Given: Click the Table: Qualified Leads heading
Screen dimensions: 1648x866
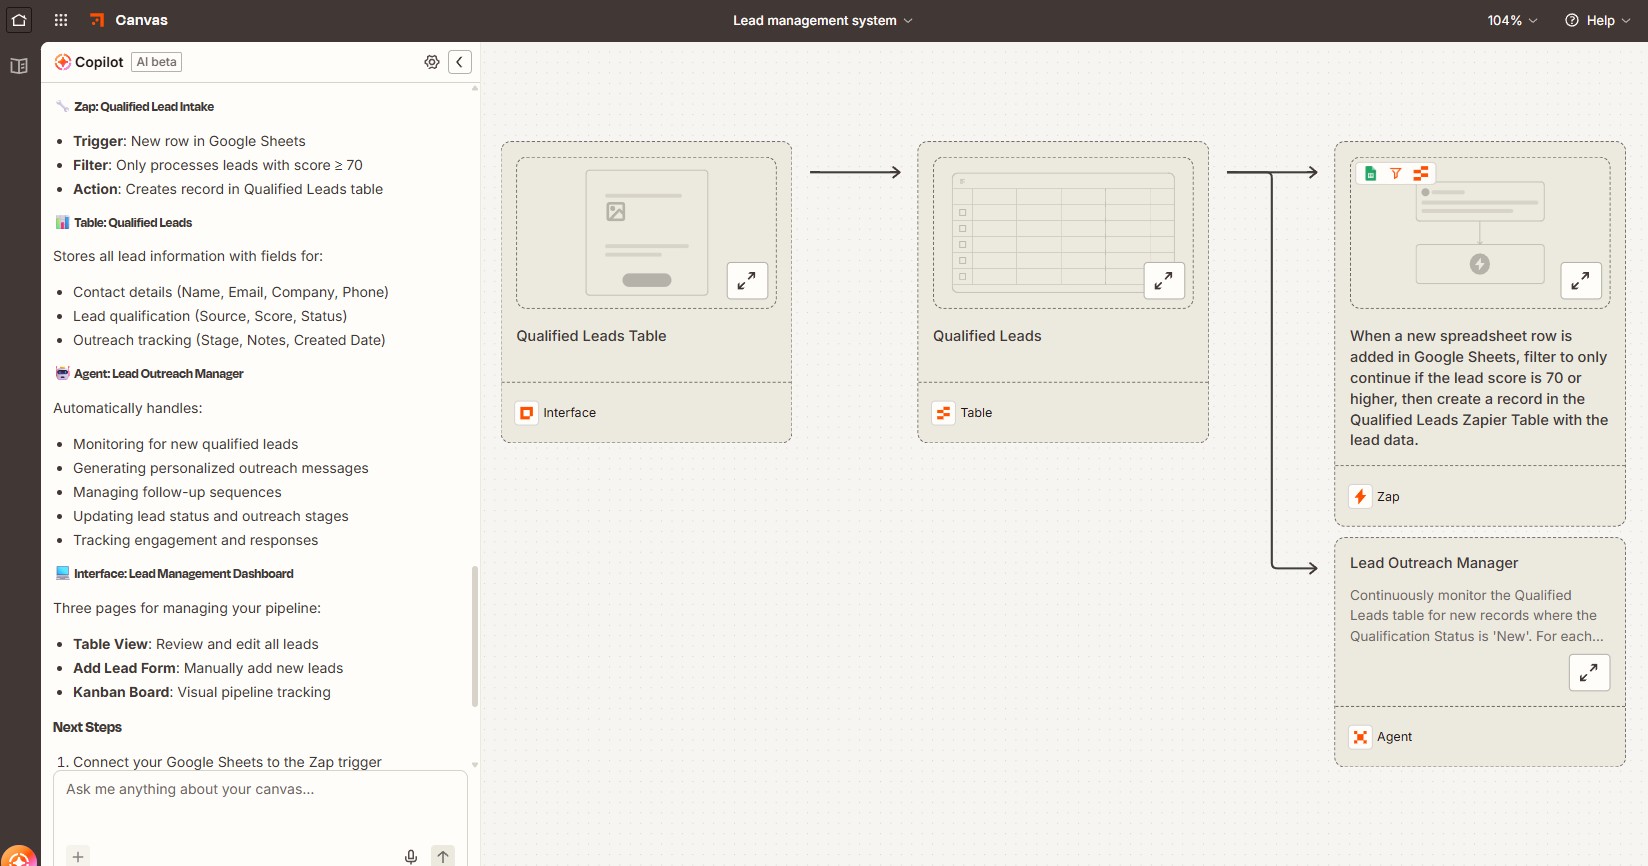Looking at the screenshot, I should [x=133, y=223].
